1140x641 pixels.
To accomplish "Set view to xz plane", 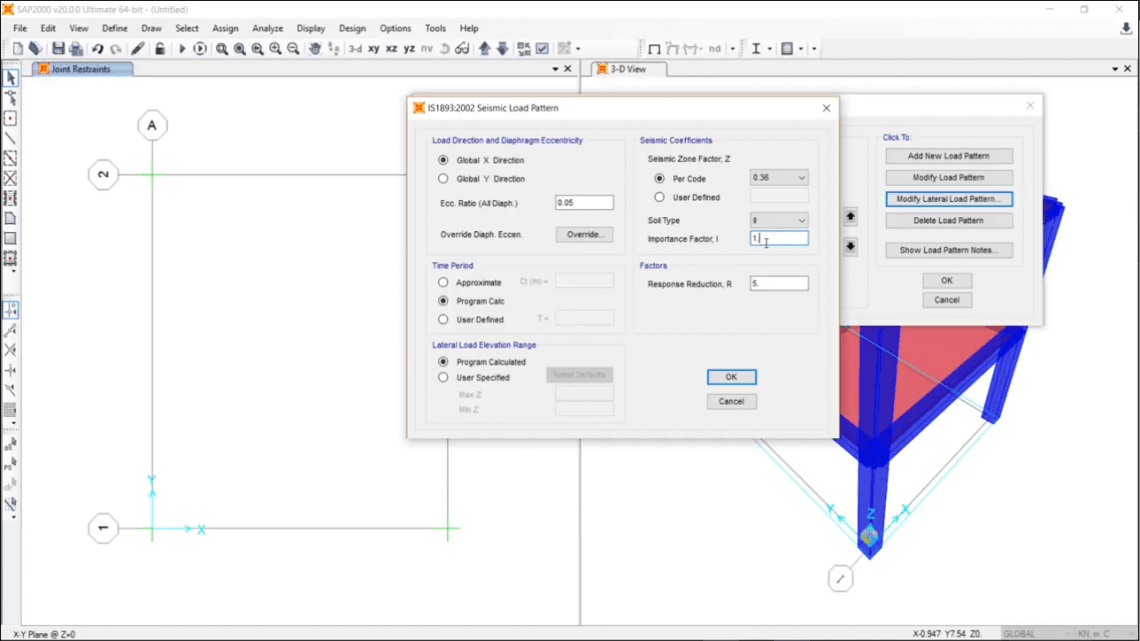I will pos(392,49).
